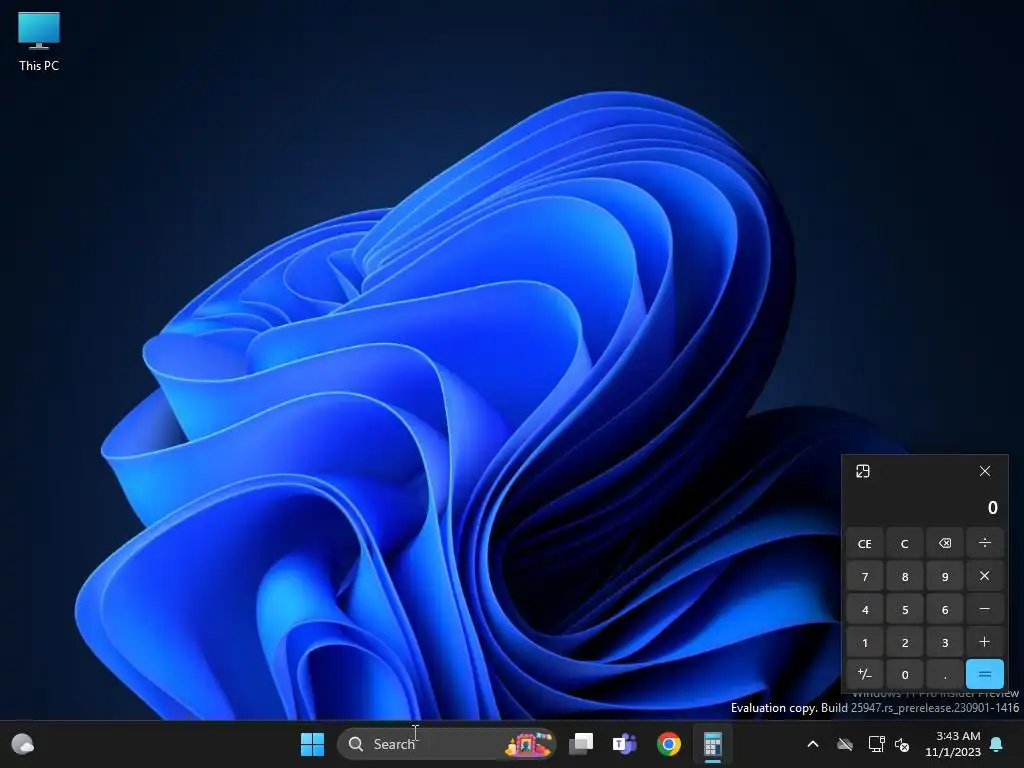Open the clock showing 3:43 AM

(953, 744)
